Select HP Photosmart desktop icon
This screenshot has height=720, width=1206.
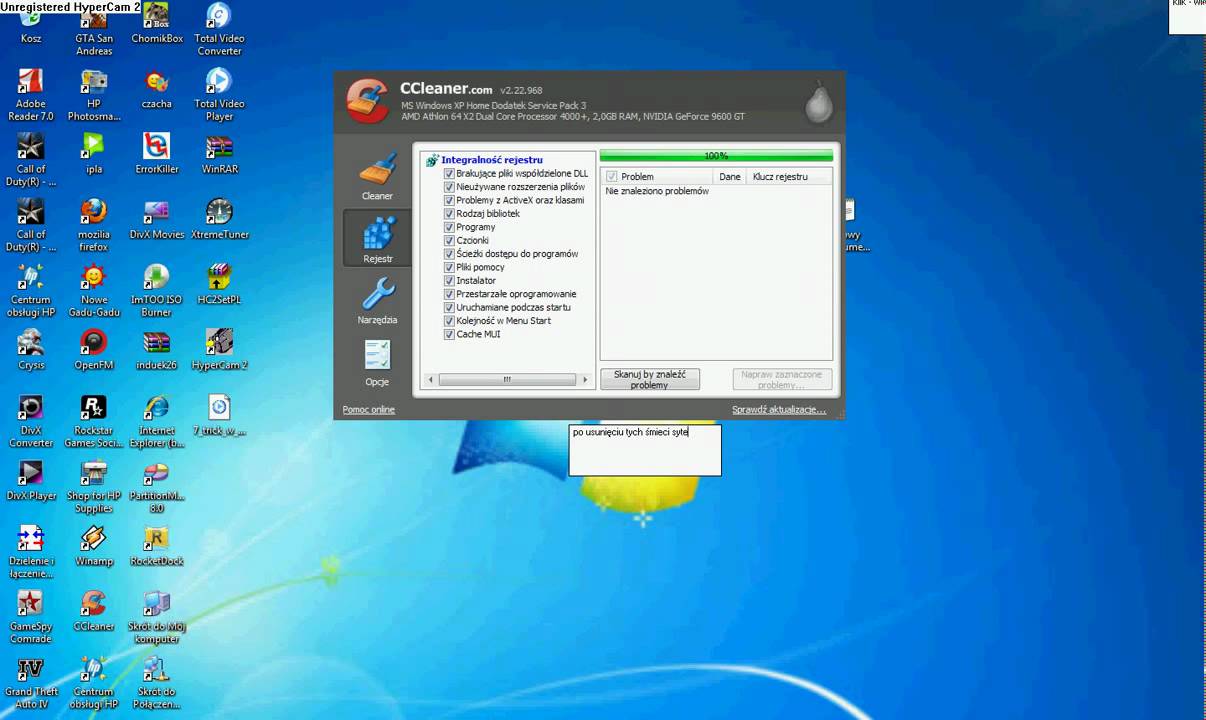coord(94,95)
